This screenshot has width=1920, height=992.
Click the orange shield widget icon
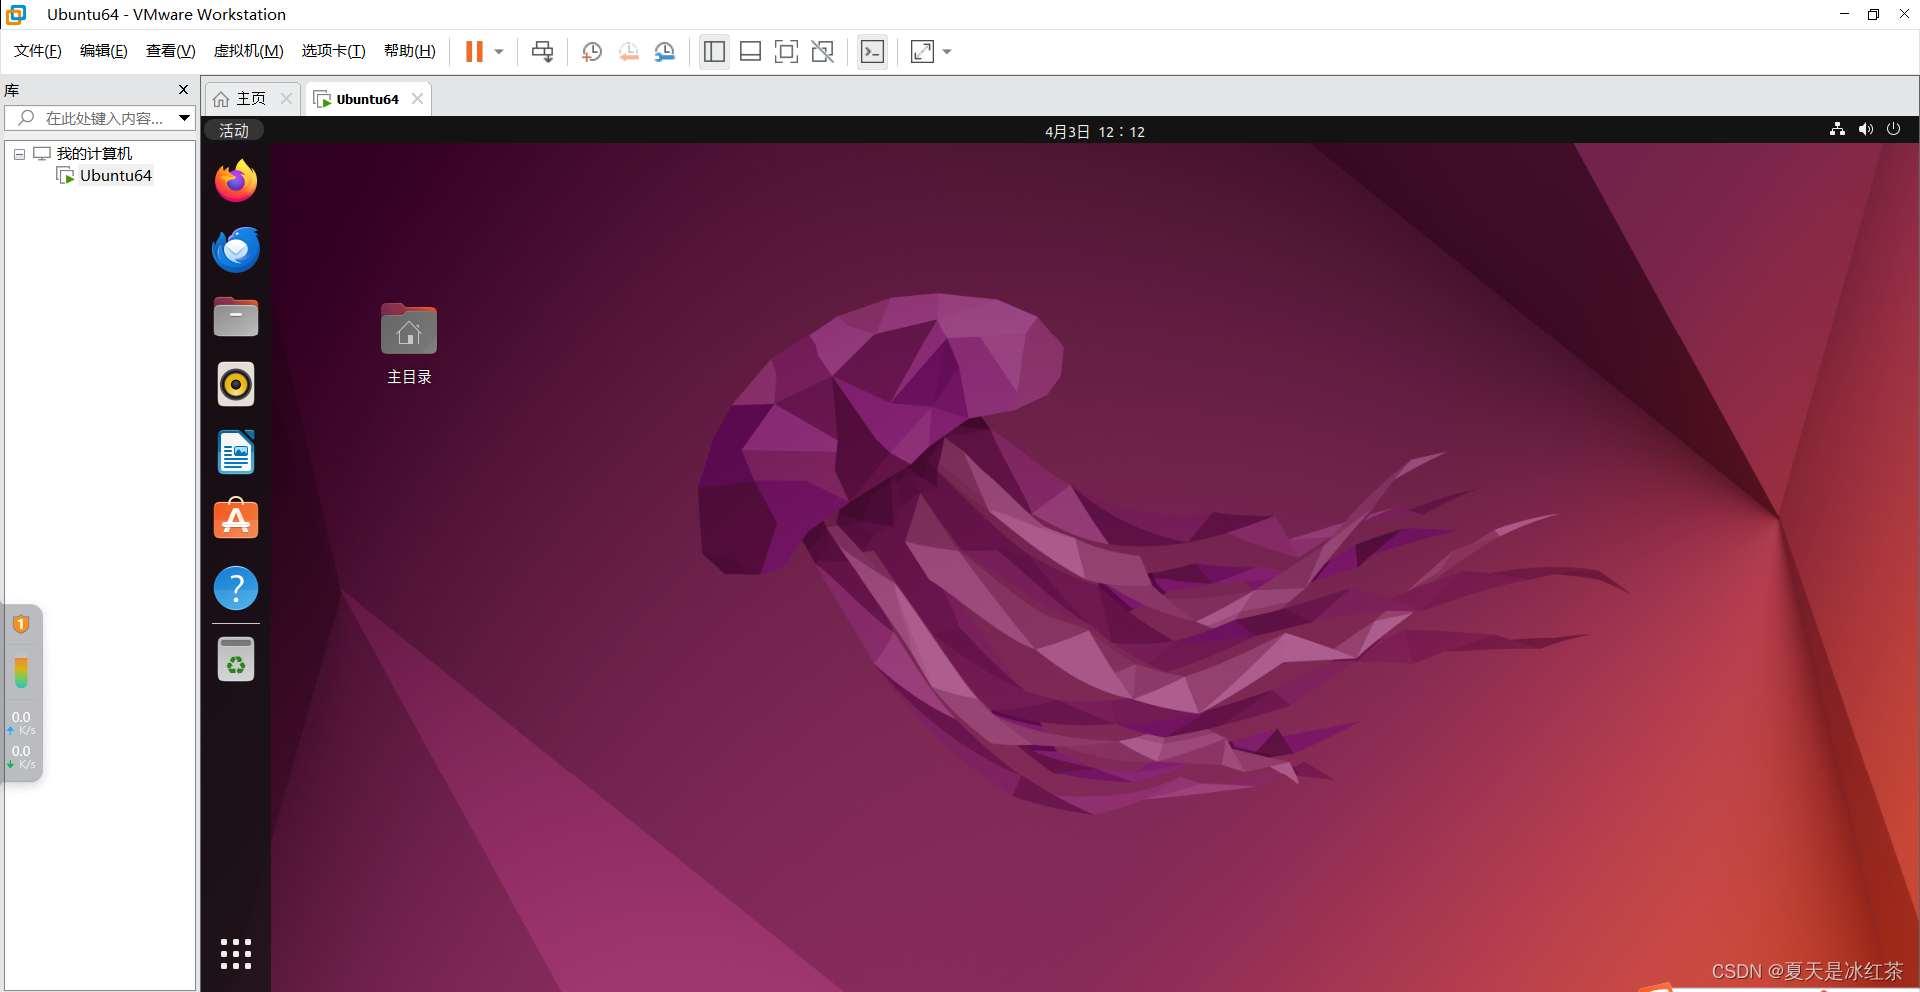click(x=21, y=624)
